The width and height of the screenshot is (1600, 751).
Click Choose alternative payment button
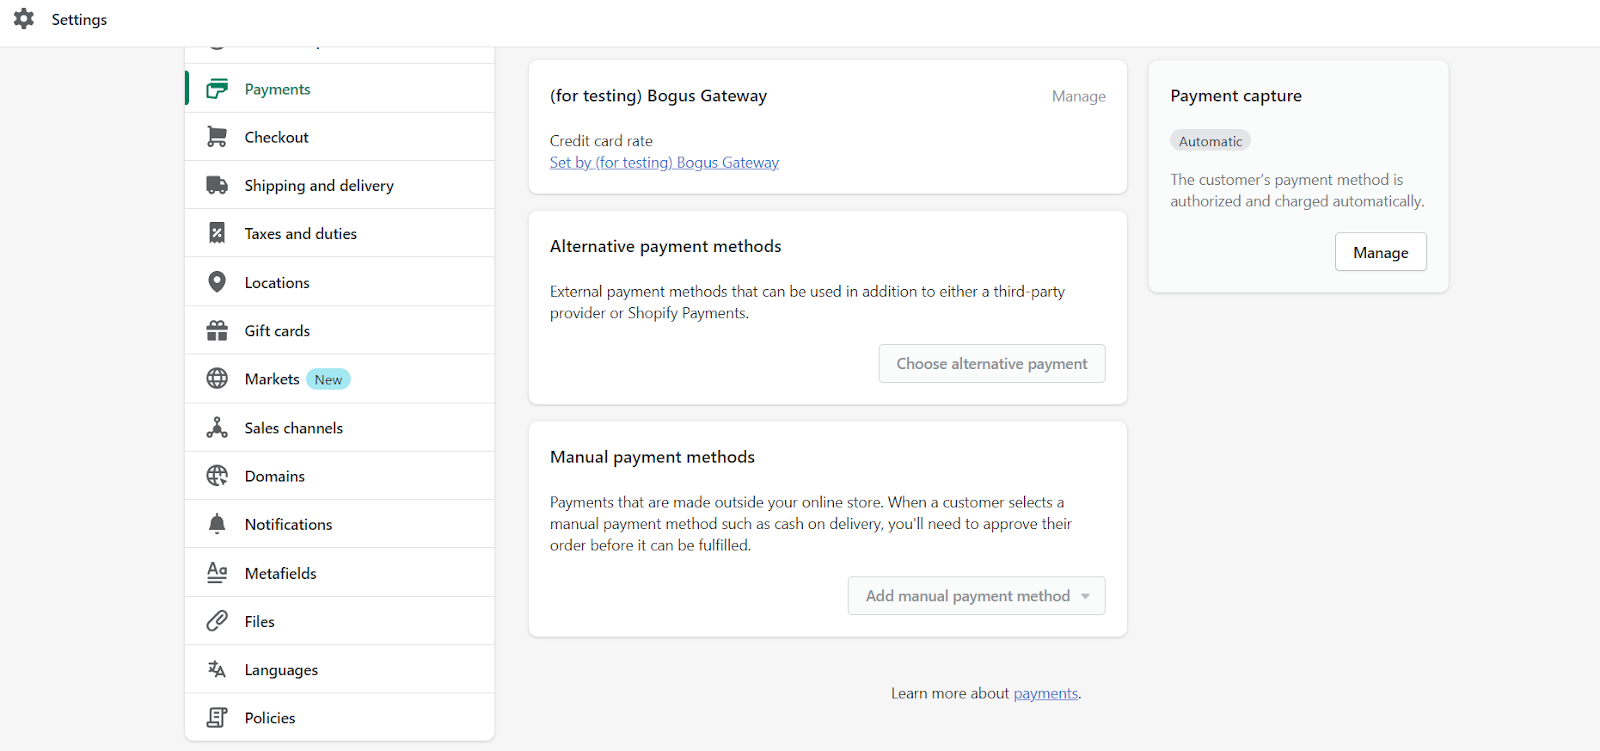991,364
